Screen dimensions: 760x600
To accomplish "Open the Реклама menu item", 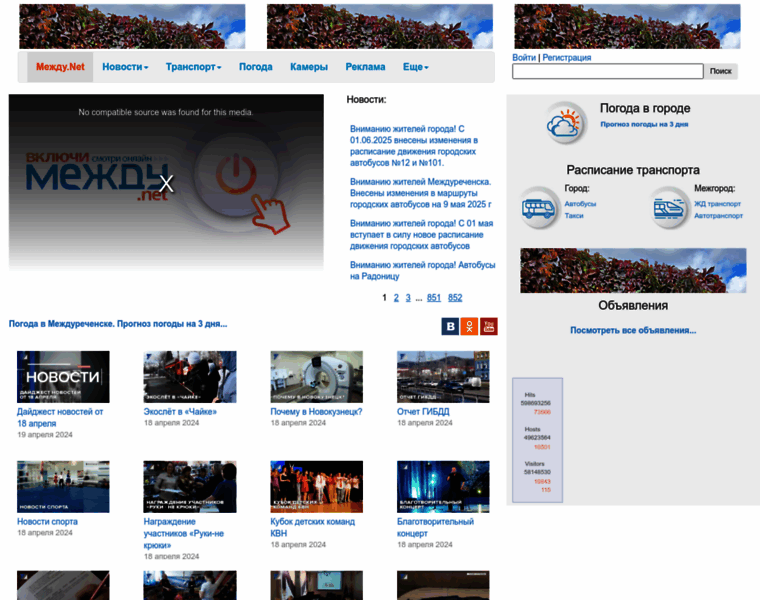I will click(x=365, y=67).
